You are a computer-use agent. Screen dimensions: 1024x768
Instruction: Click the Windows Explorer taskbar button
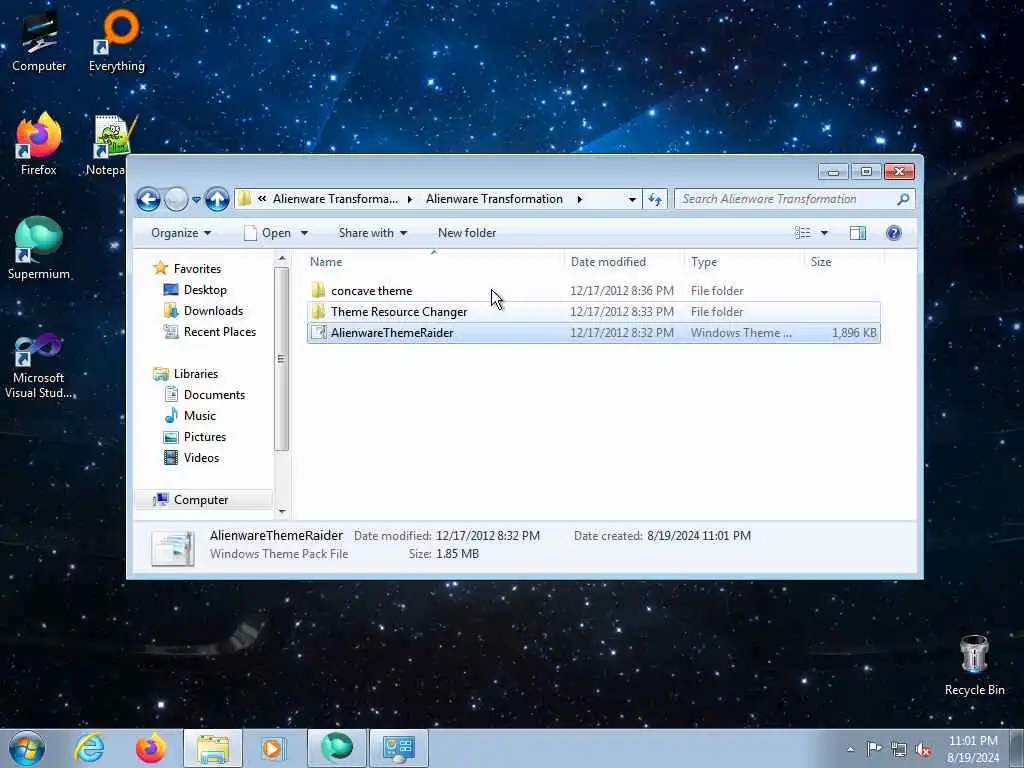point(213,748)
